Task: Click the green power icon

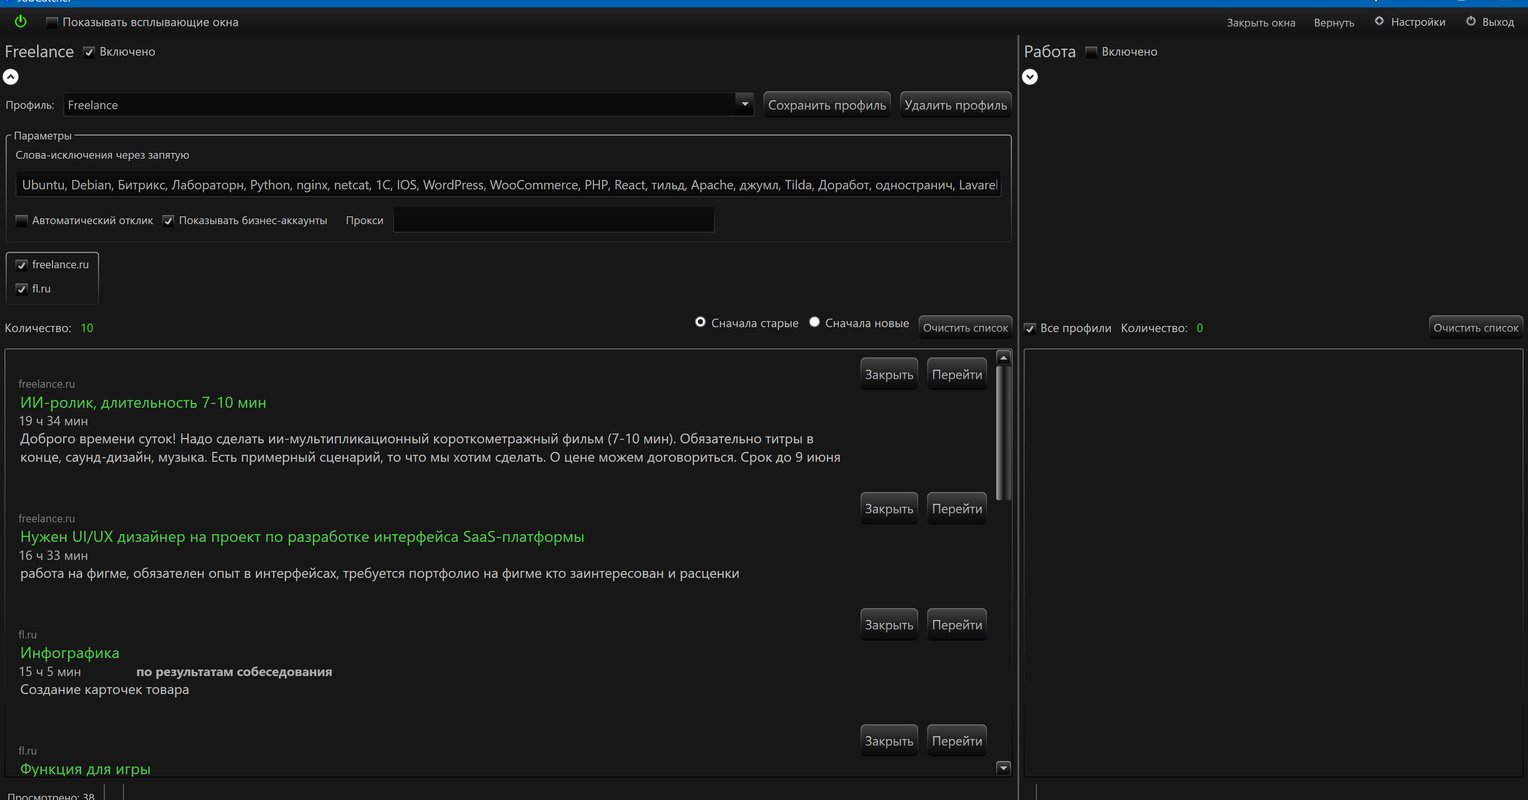Action: (20, 21)
